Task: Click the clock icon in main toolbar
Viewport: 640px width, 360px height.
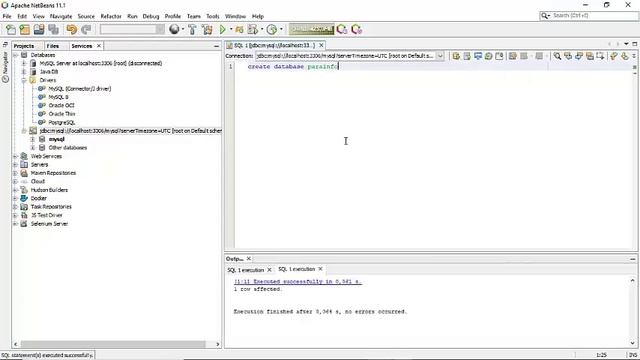Action: pyautogui.click(x=272, y=29)
